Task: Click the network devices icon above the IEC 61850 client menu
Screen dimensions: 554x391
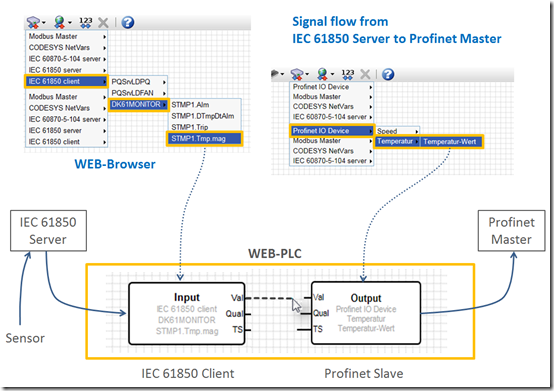Action: point(33,22)
